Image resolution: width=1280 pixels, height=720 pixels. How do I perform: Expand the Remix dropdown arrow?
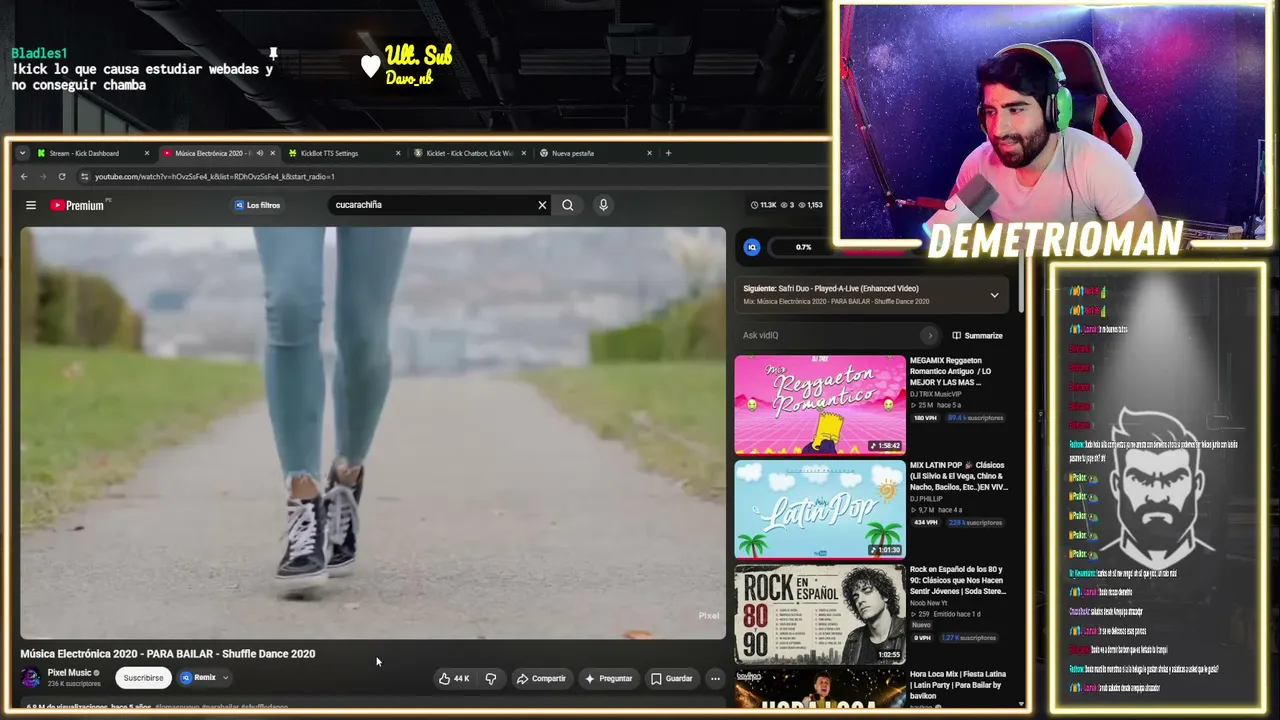[x=226, y=678]
